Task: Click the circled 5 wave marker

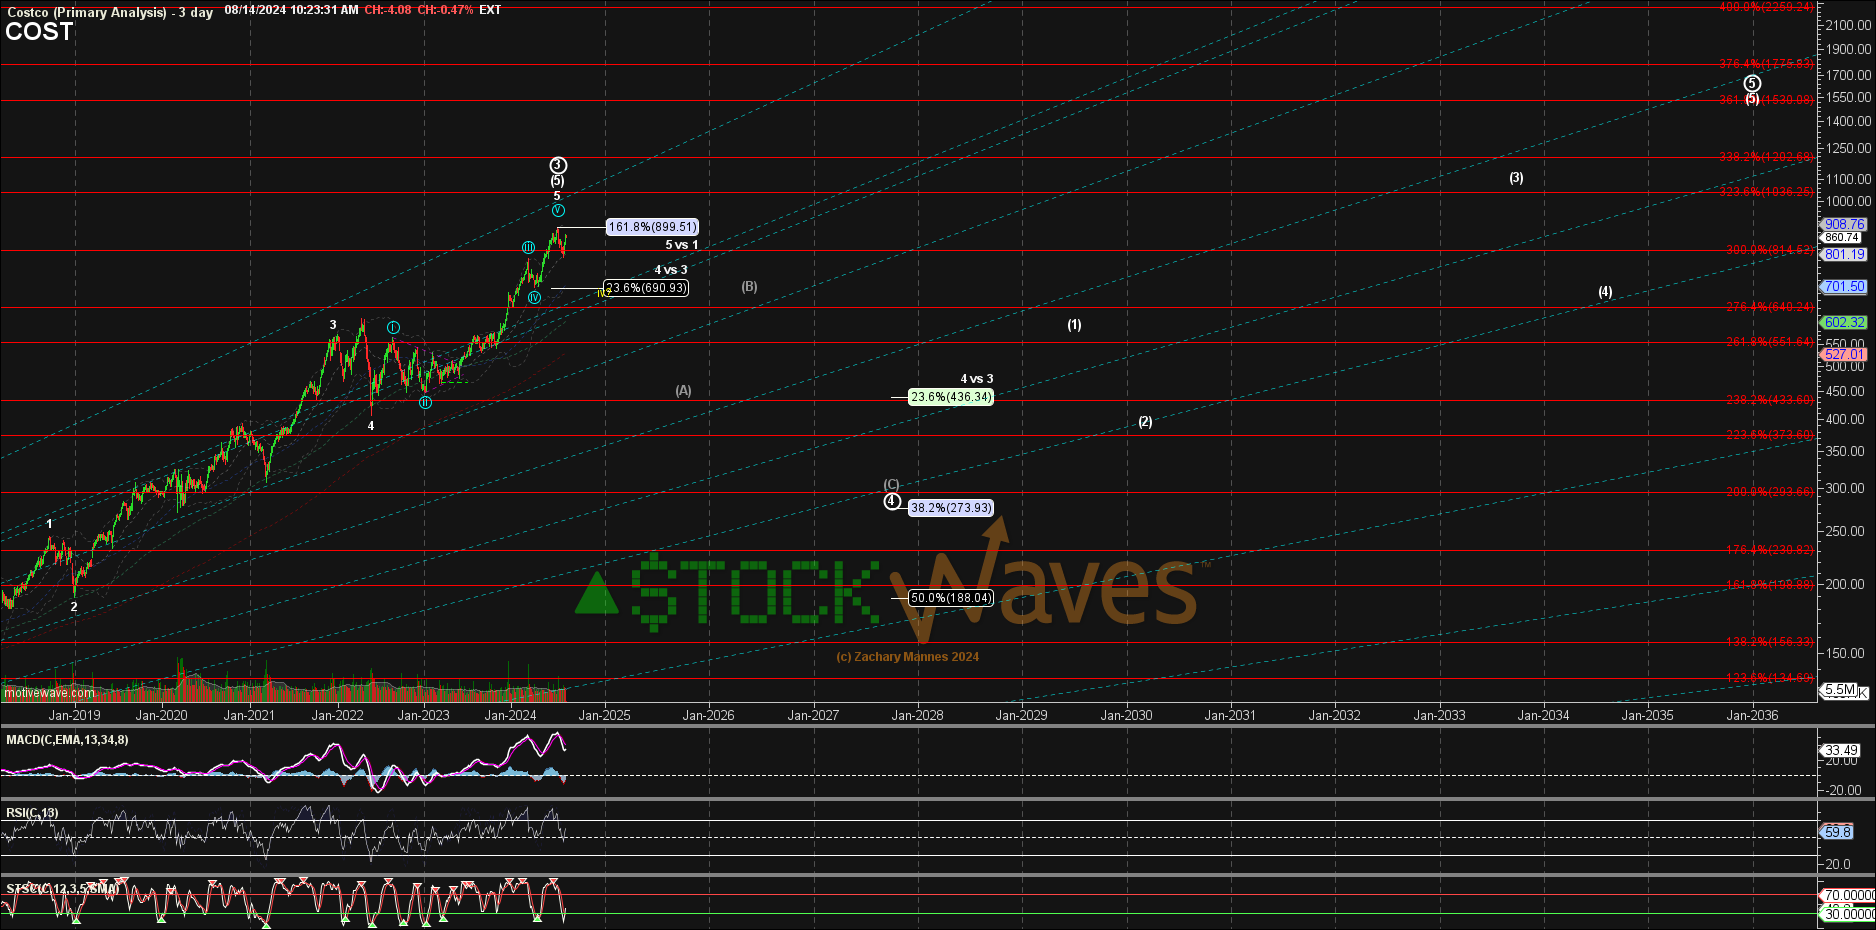Action: pos(1752,83)
